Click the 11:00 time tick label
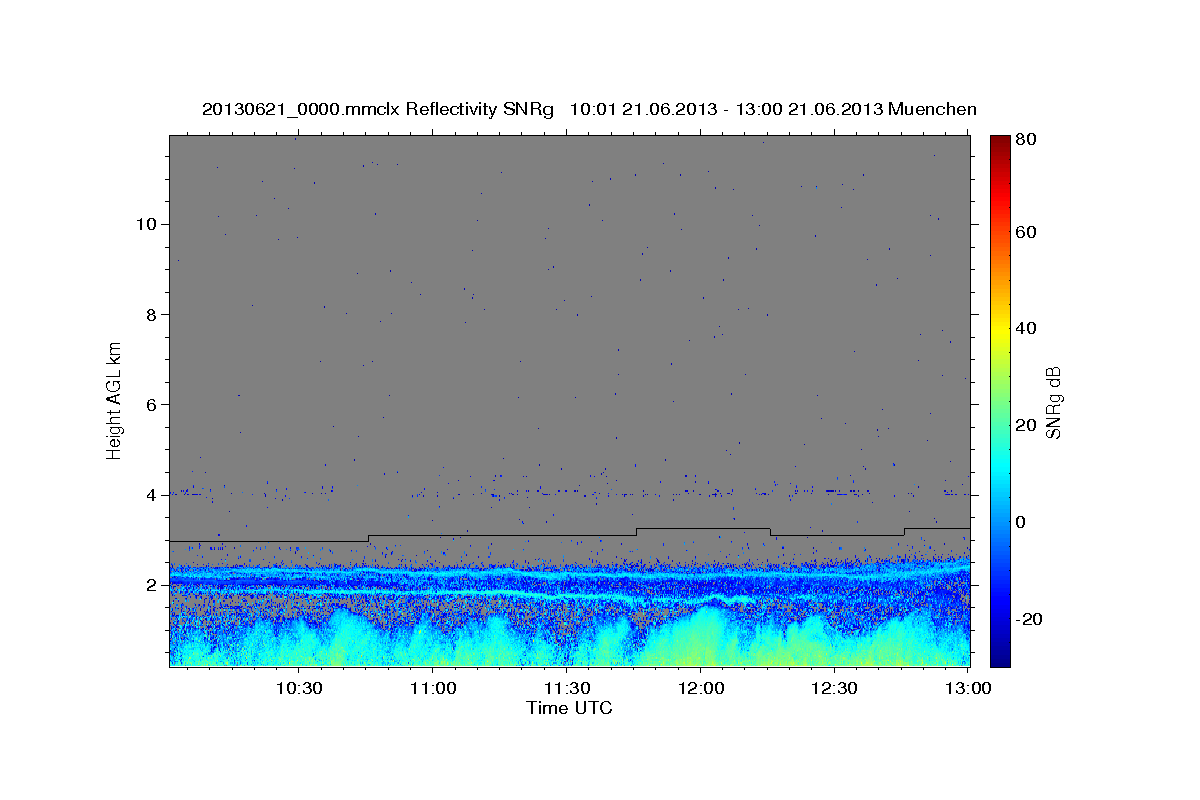The width and height of the screenshot is (1200, 800). [x=432, y=689]
